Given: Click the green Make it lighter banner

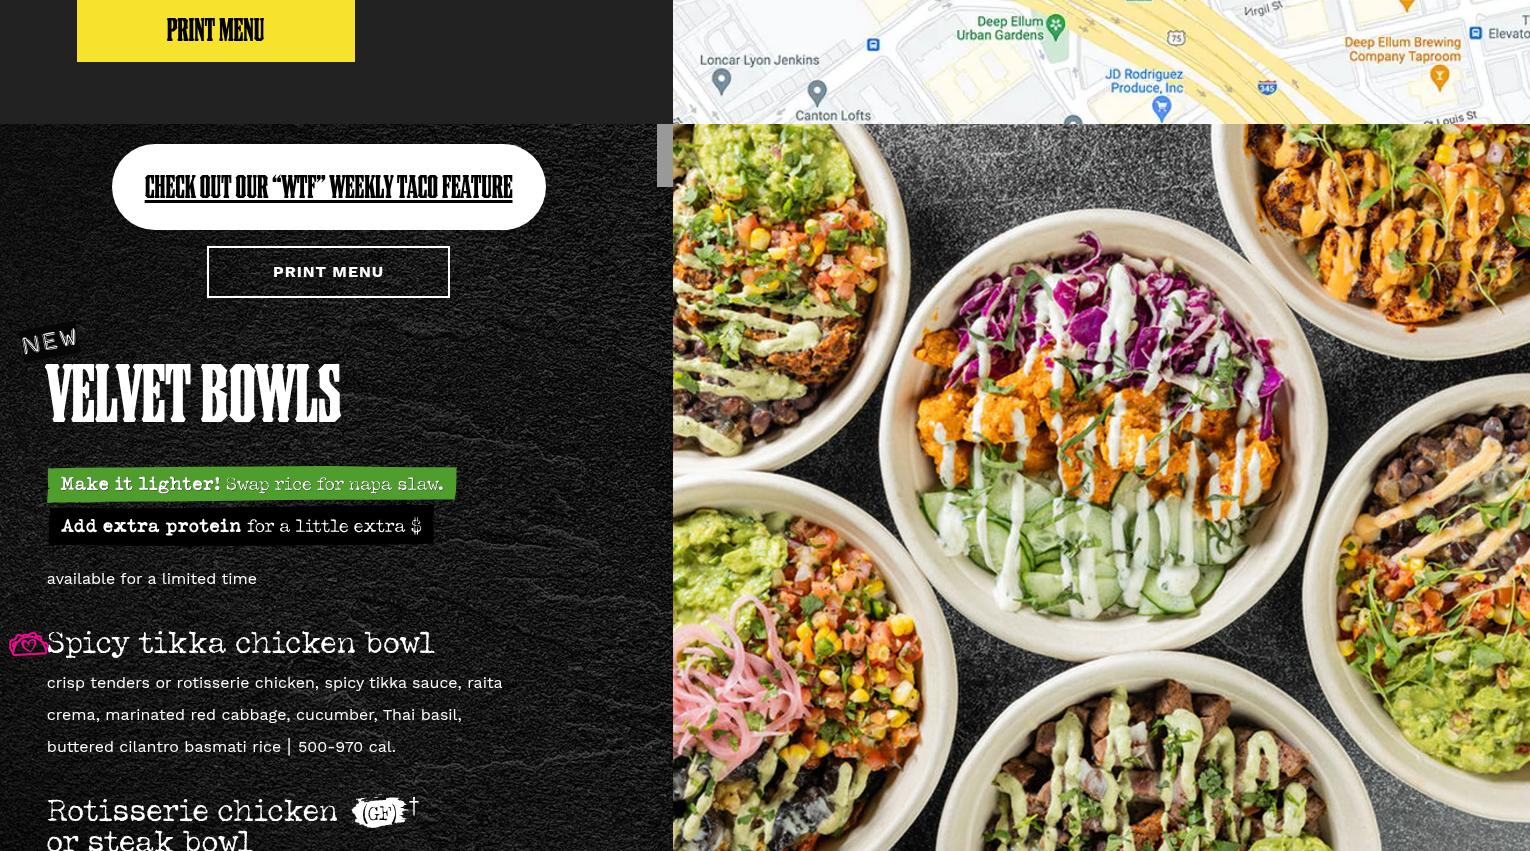Looking at the screenshot, I should tap(252, 484).
